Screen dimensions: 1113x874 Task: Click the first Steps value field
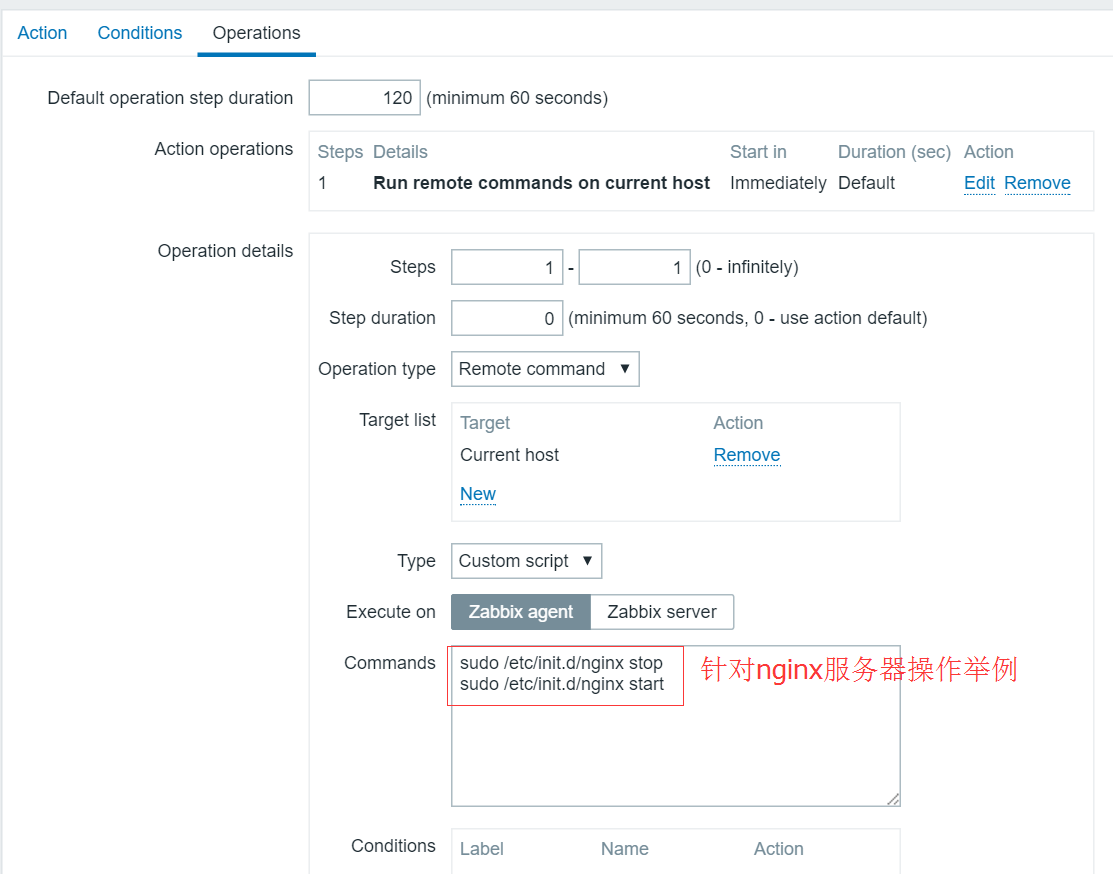point(507,267)
